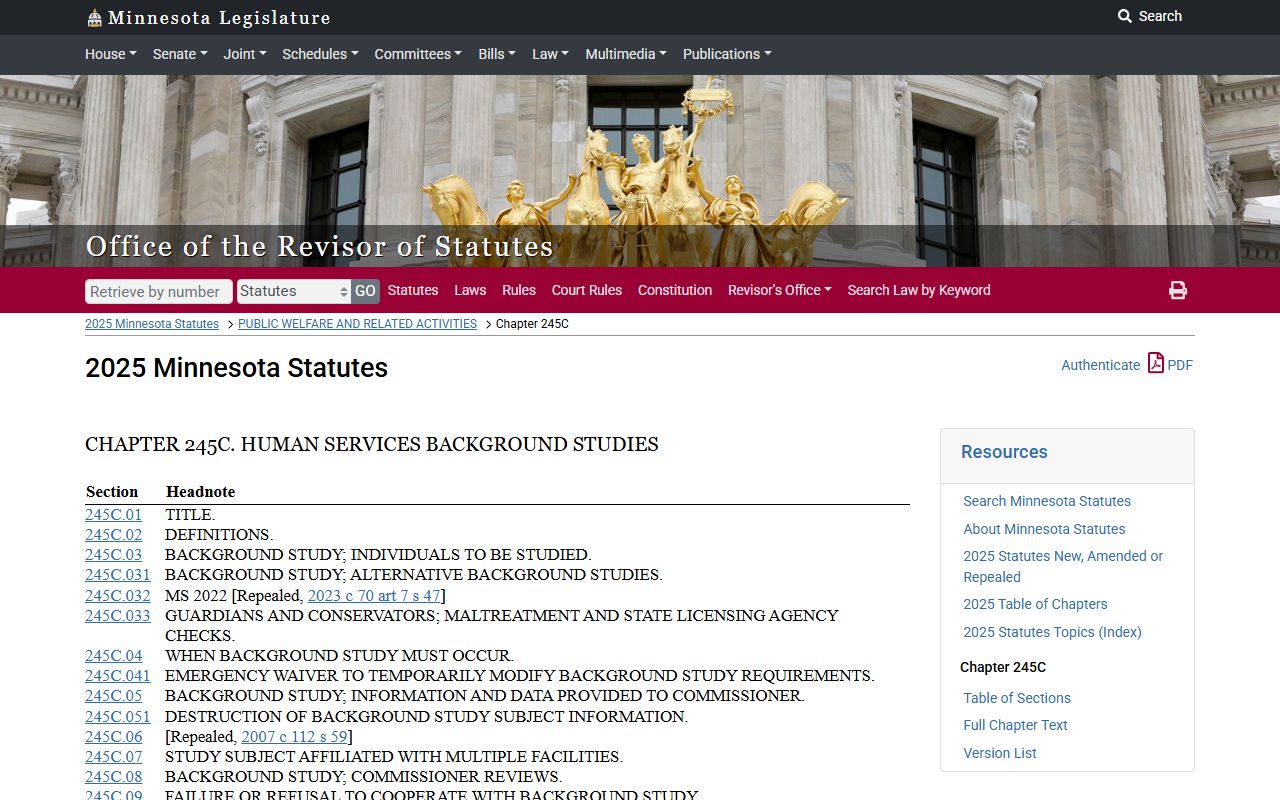Open section 245C.03 link
Image resolution: width=1280 pixels, height=800 pixels.
[x=113, y=555]
